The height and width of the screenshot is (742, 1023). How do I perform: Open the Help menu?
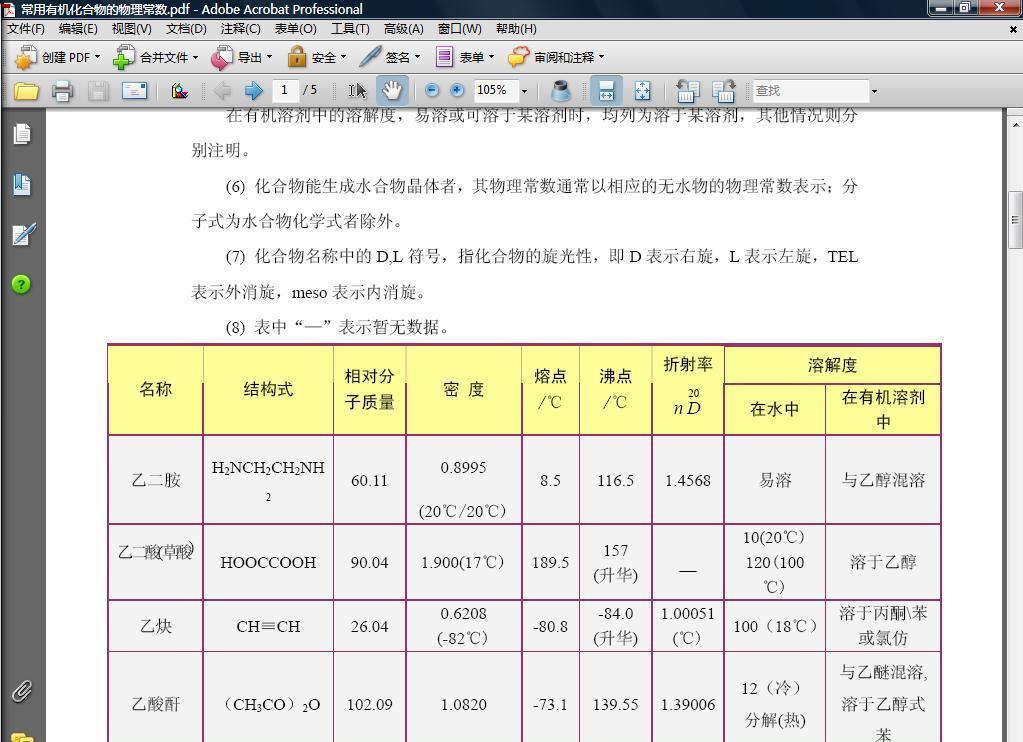516,29
